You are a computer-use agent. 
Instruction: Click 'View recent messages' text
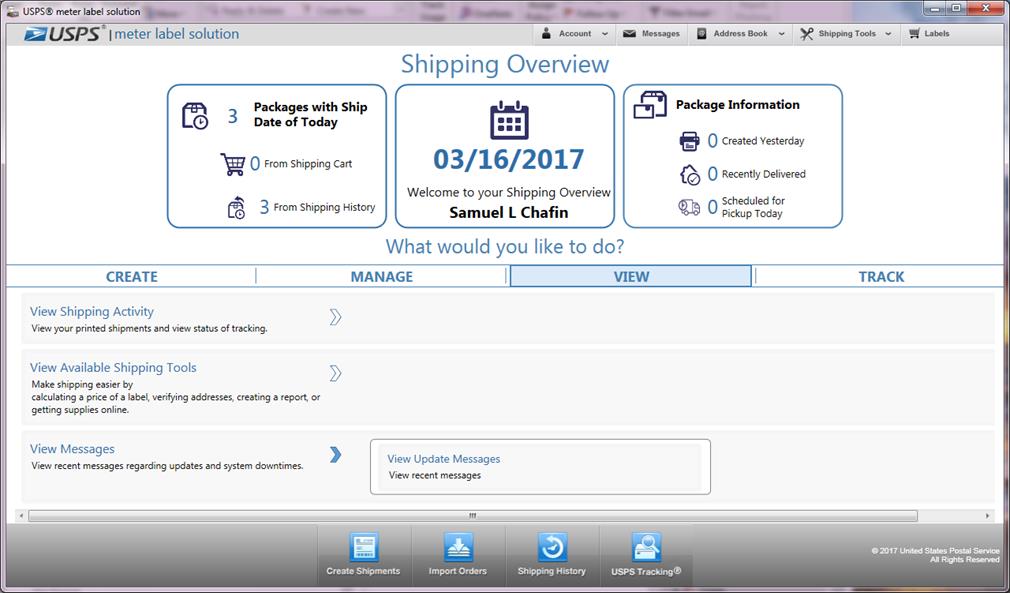click(435, 475)
